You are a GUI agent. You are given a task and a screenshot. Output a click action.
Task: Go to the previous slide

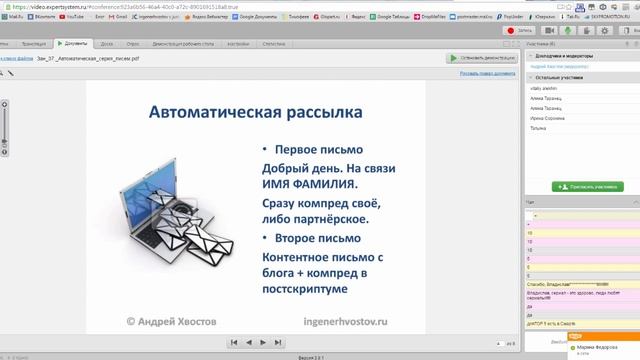(x=249, y=342)
